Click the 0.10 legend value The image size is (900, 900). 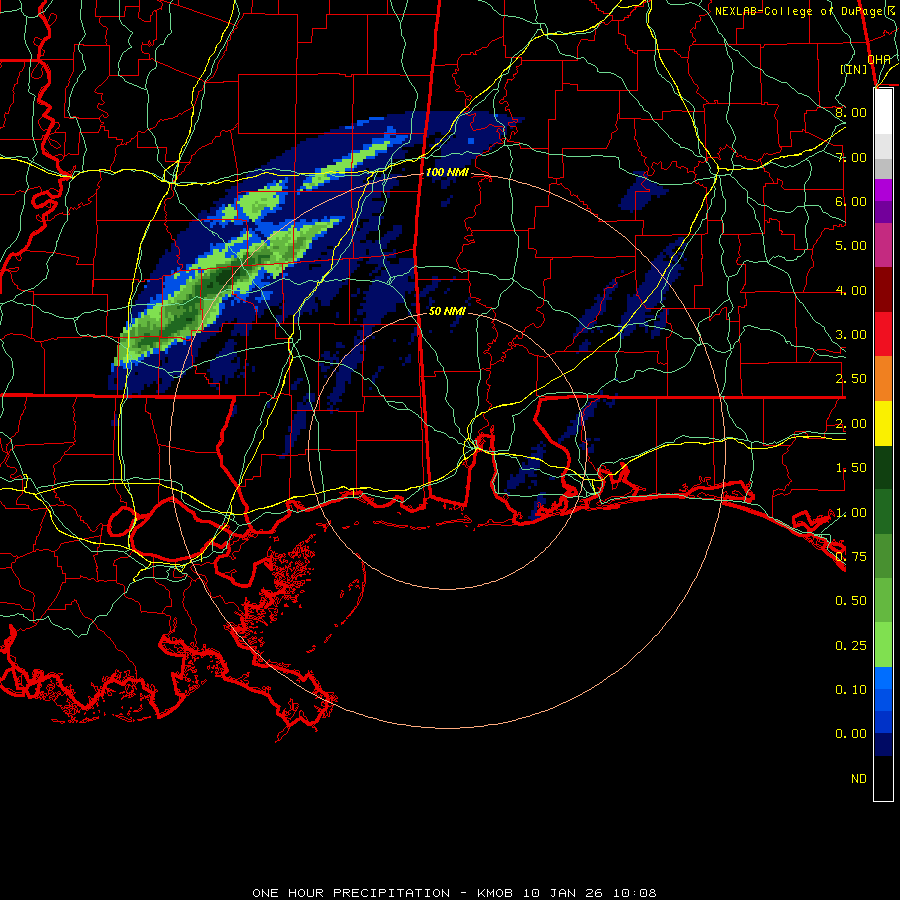tap(851, 690)
